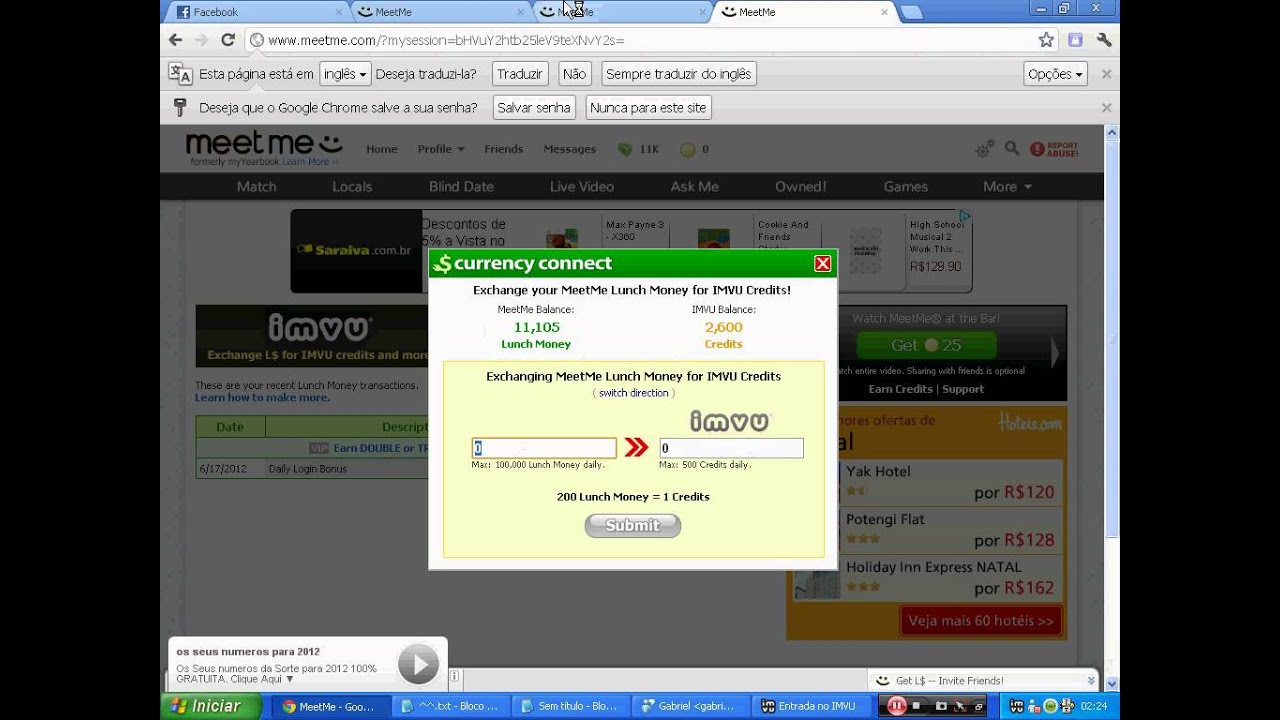Screen dimensions: 1280x720
Task: Open the Friends menu item
Action: coord(503,149)
